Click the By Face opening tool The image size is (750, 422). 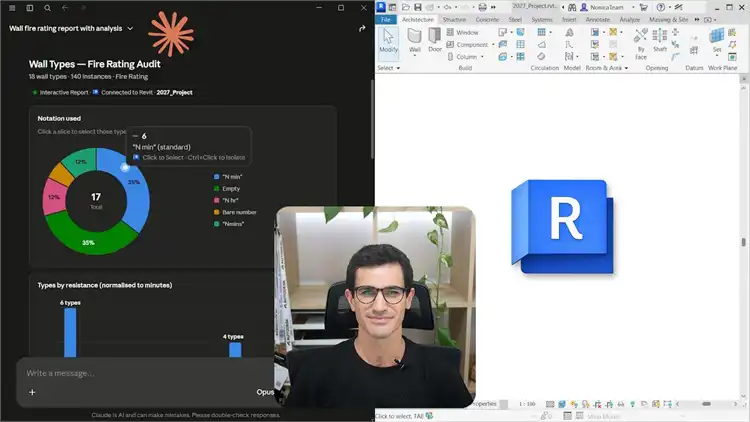640,44
